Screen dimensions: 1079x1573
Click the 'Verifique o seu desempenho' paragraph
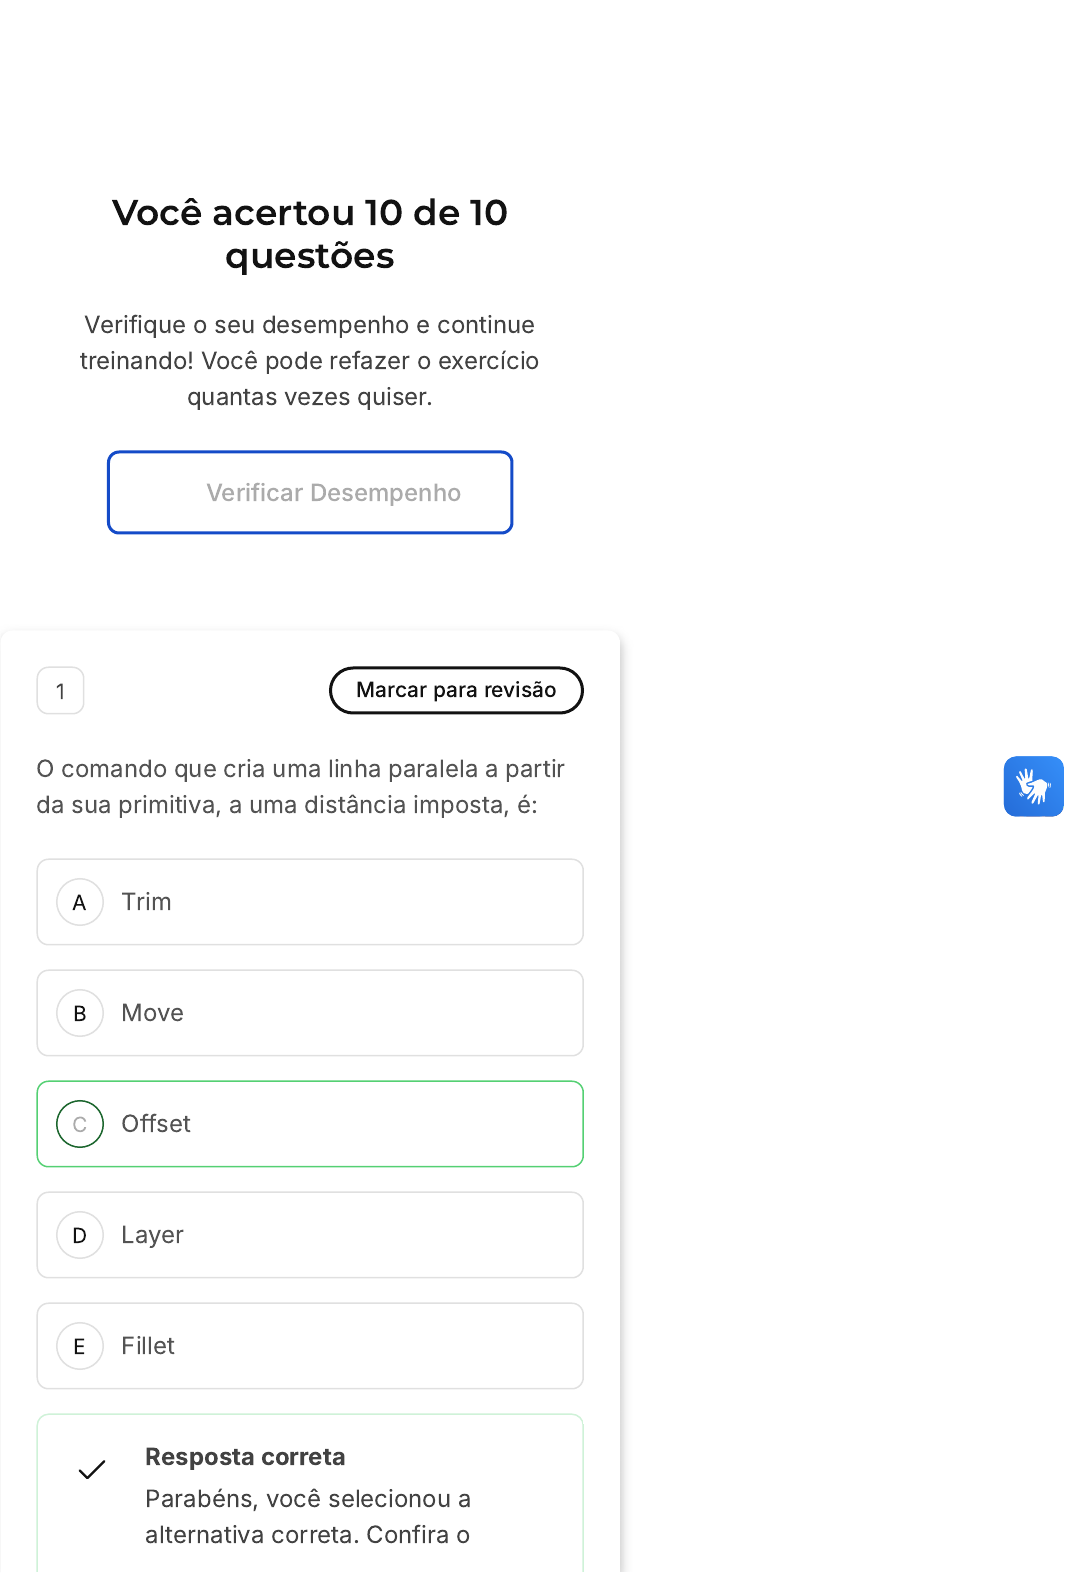pos(310,360)
